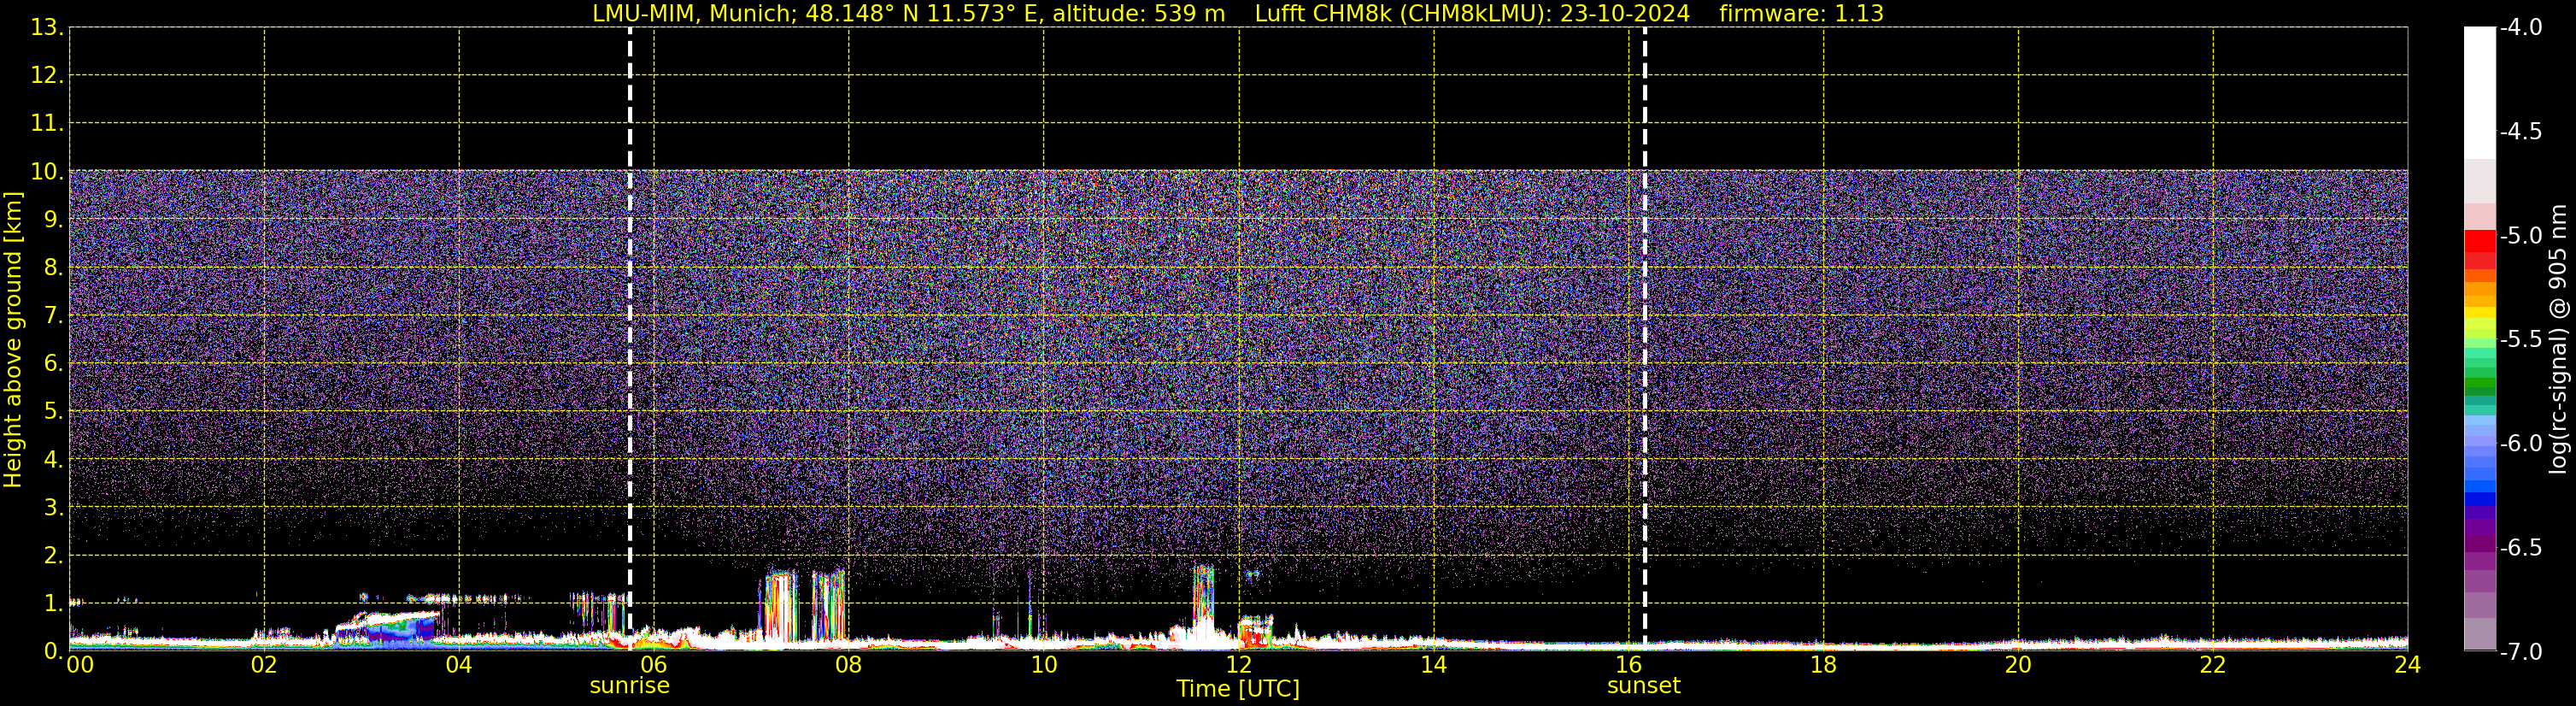Click the time axis tick "18"
The image size is (2576, 706).
[x=1824, y=665]
